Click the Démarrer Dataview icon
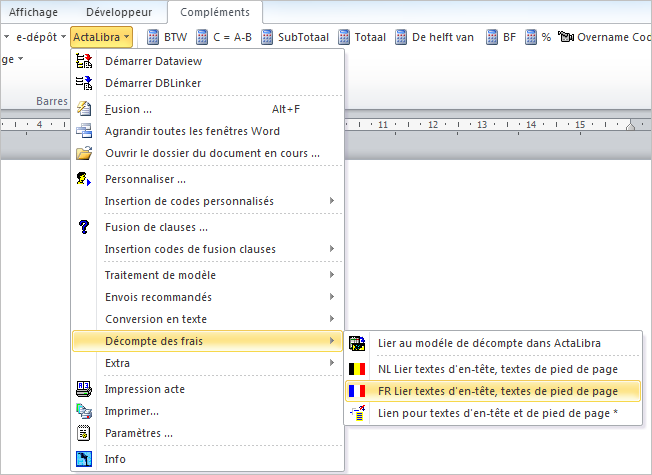 (84, 61)
